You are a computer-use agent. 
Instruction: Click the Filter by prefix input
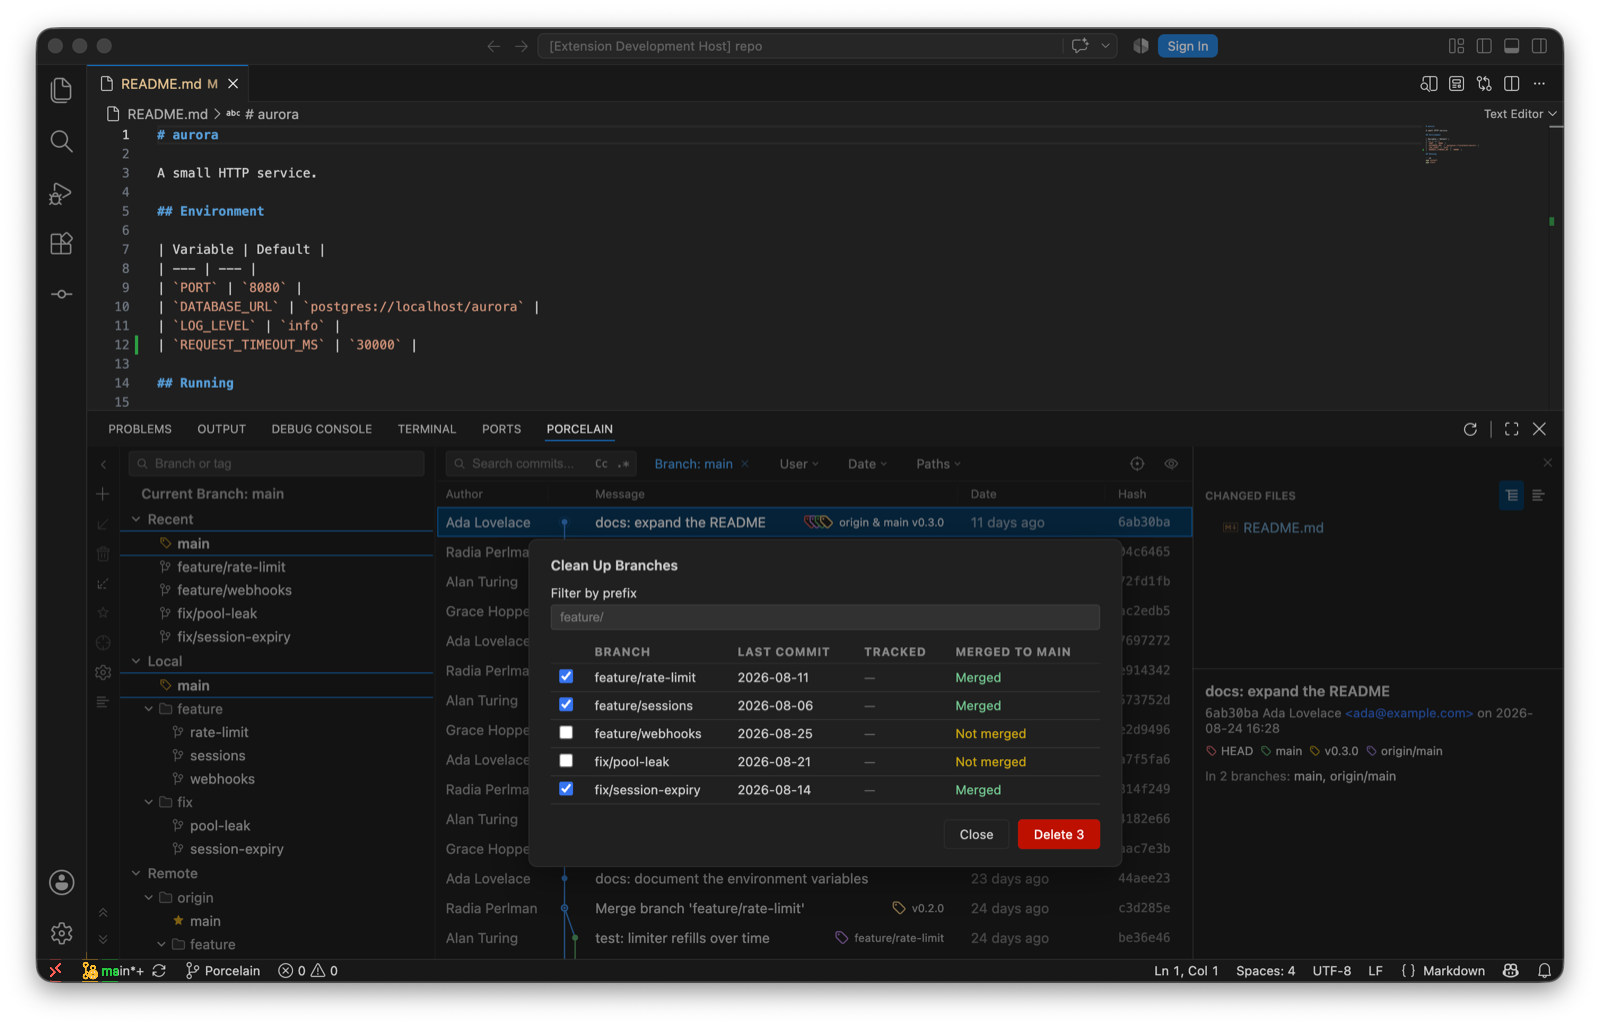coord(825,617)
